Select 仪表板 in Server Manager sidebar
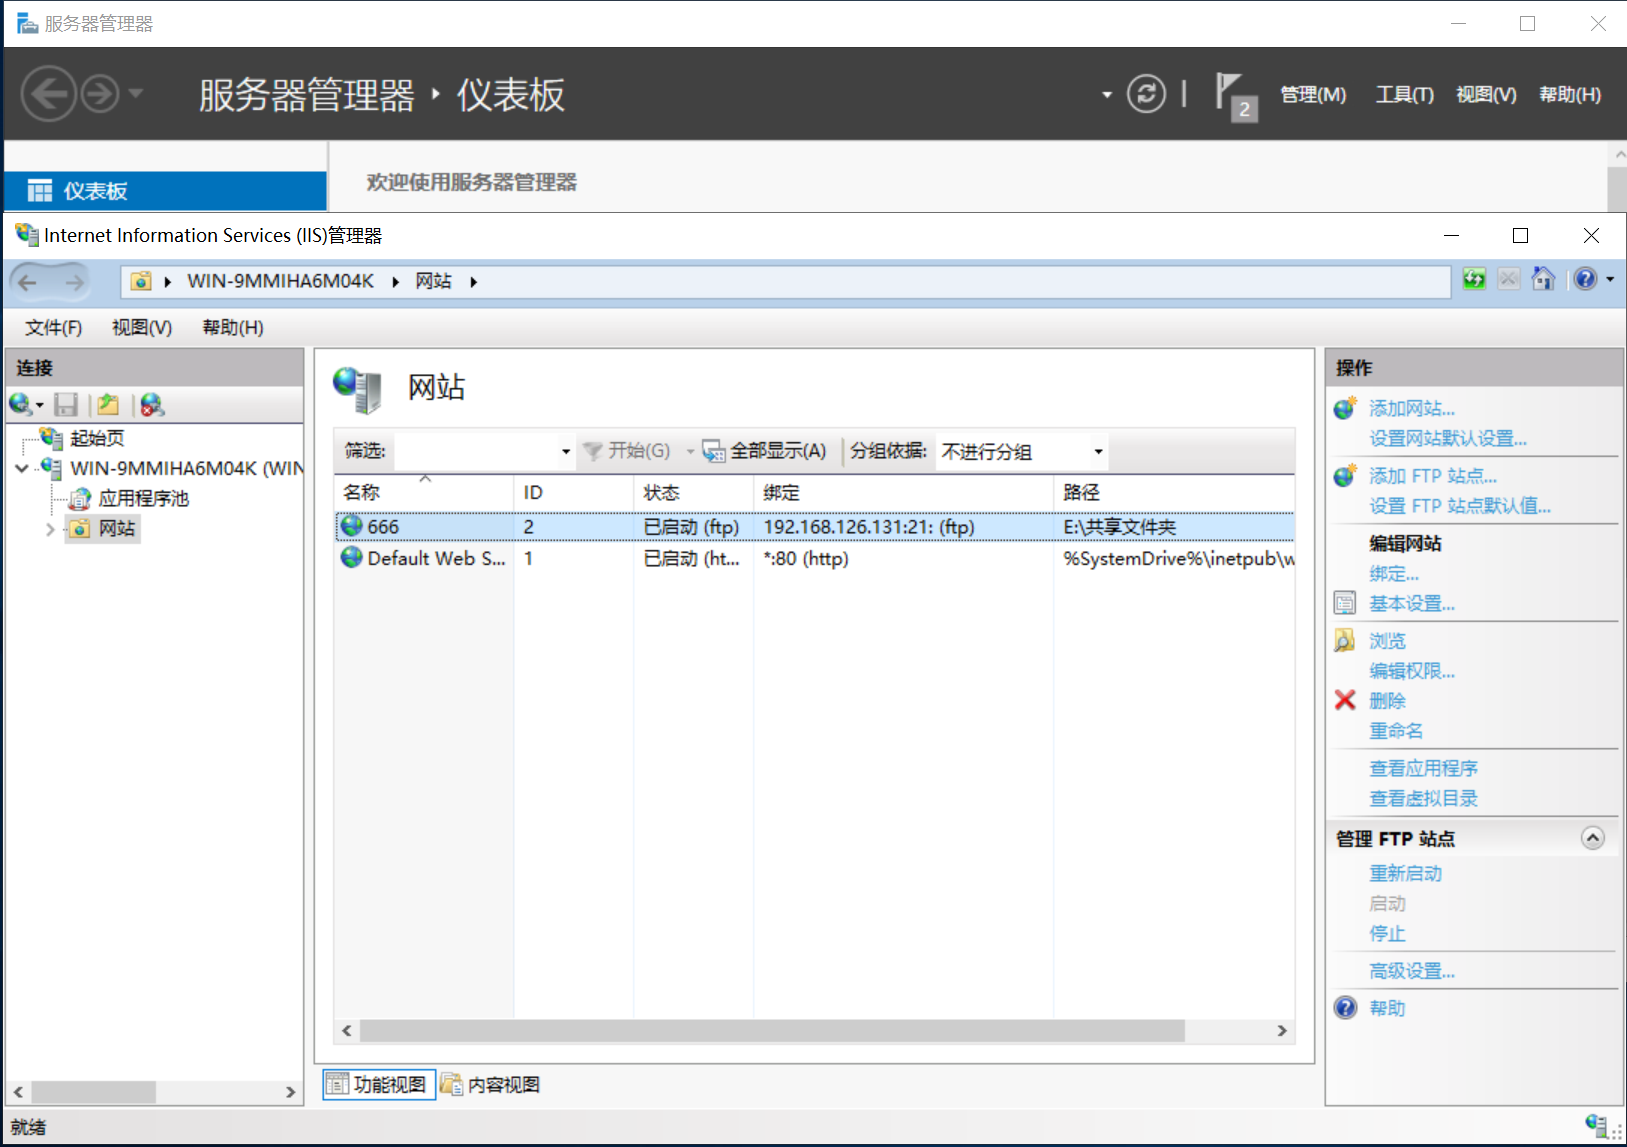 165,190
